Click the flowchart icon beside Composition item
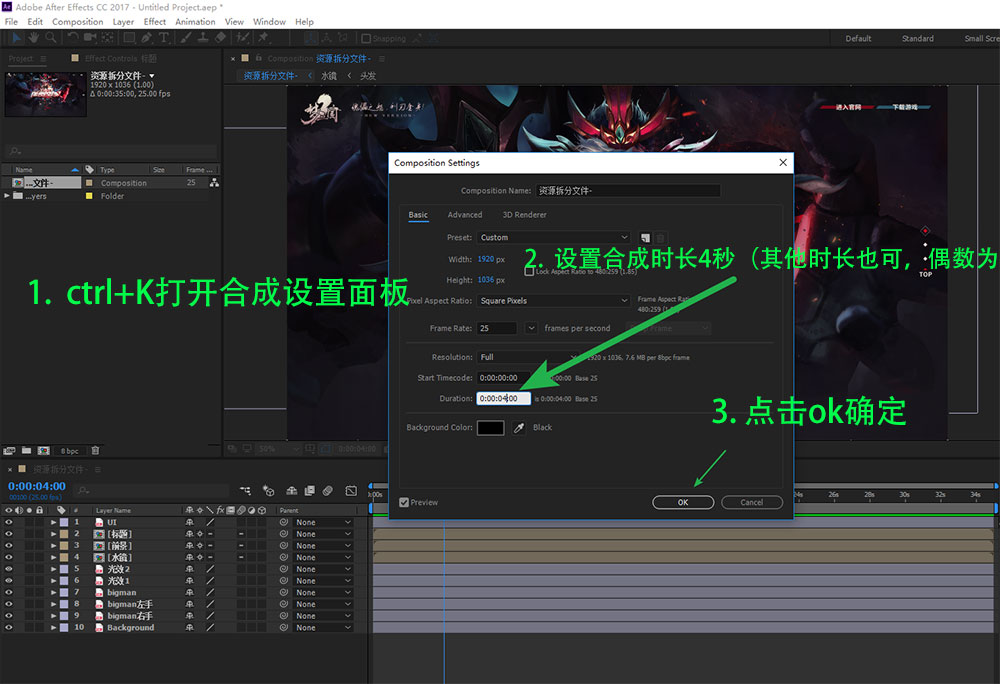This screenshot has width=1000, height=684. click(214, 183)
